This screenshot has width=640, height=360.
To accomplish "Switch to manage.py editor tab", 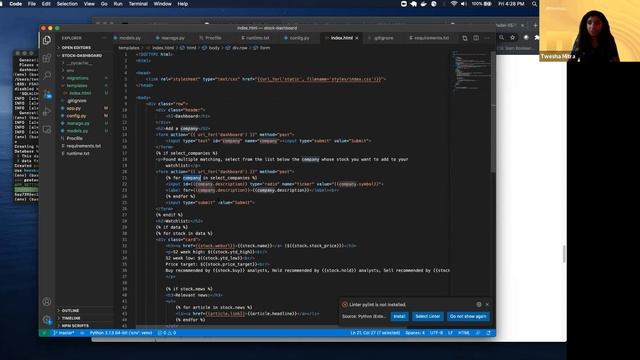I will pyautogui.click(x=173, y=38).
